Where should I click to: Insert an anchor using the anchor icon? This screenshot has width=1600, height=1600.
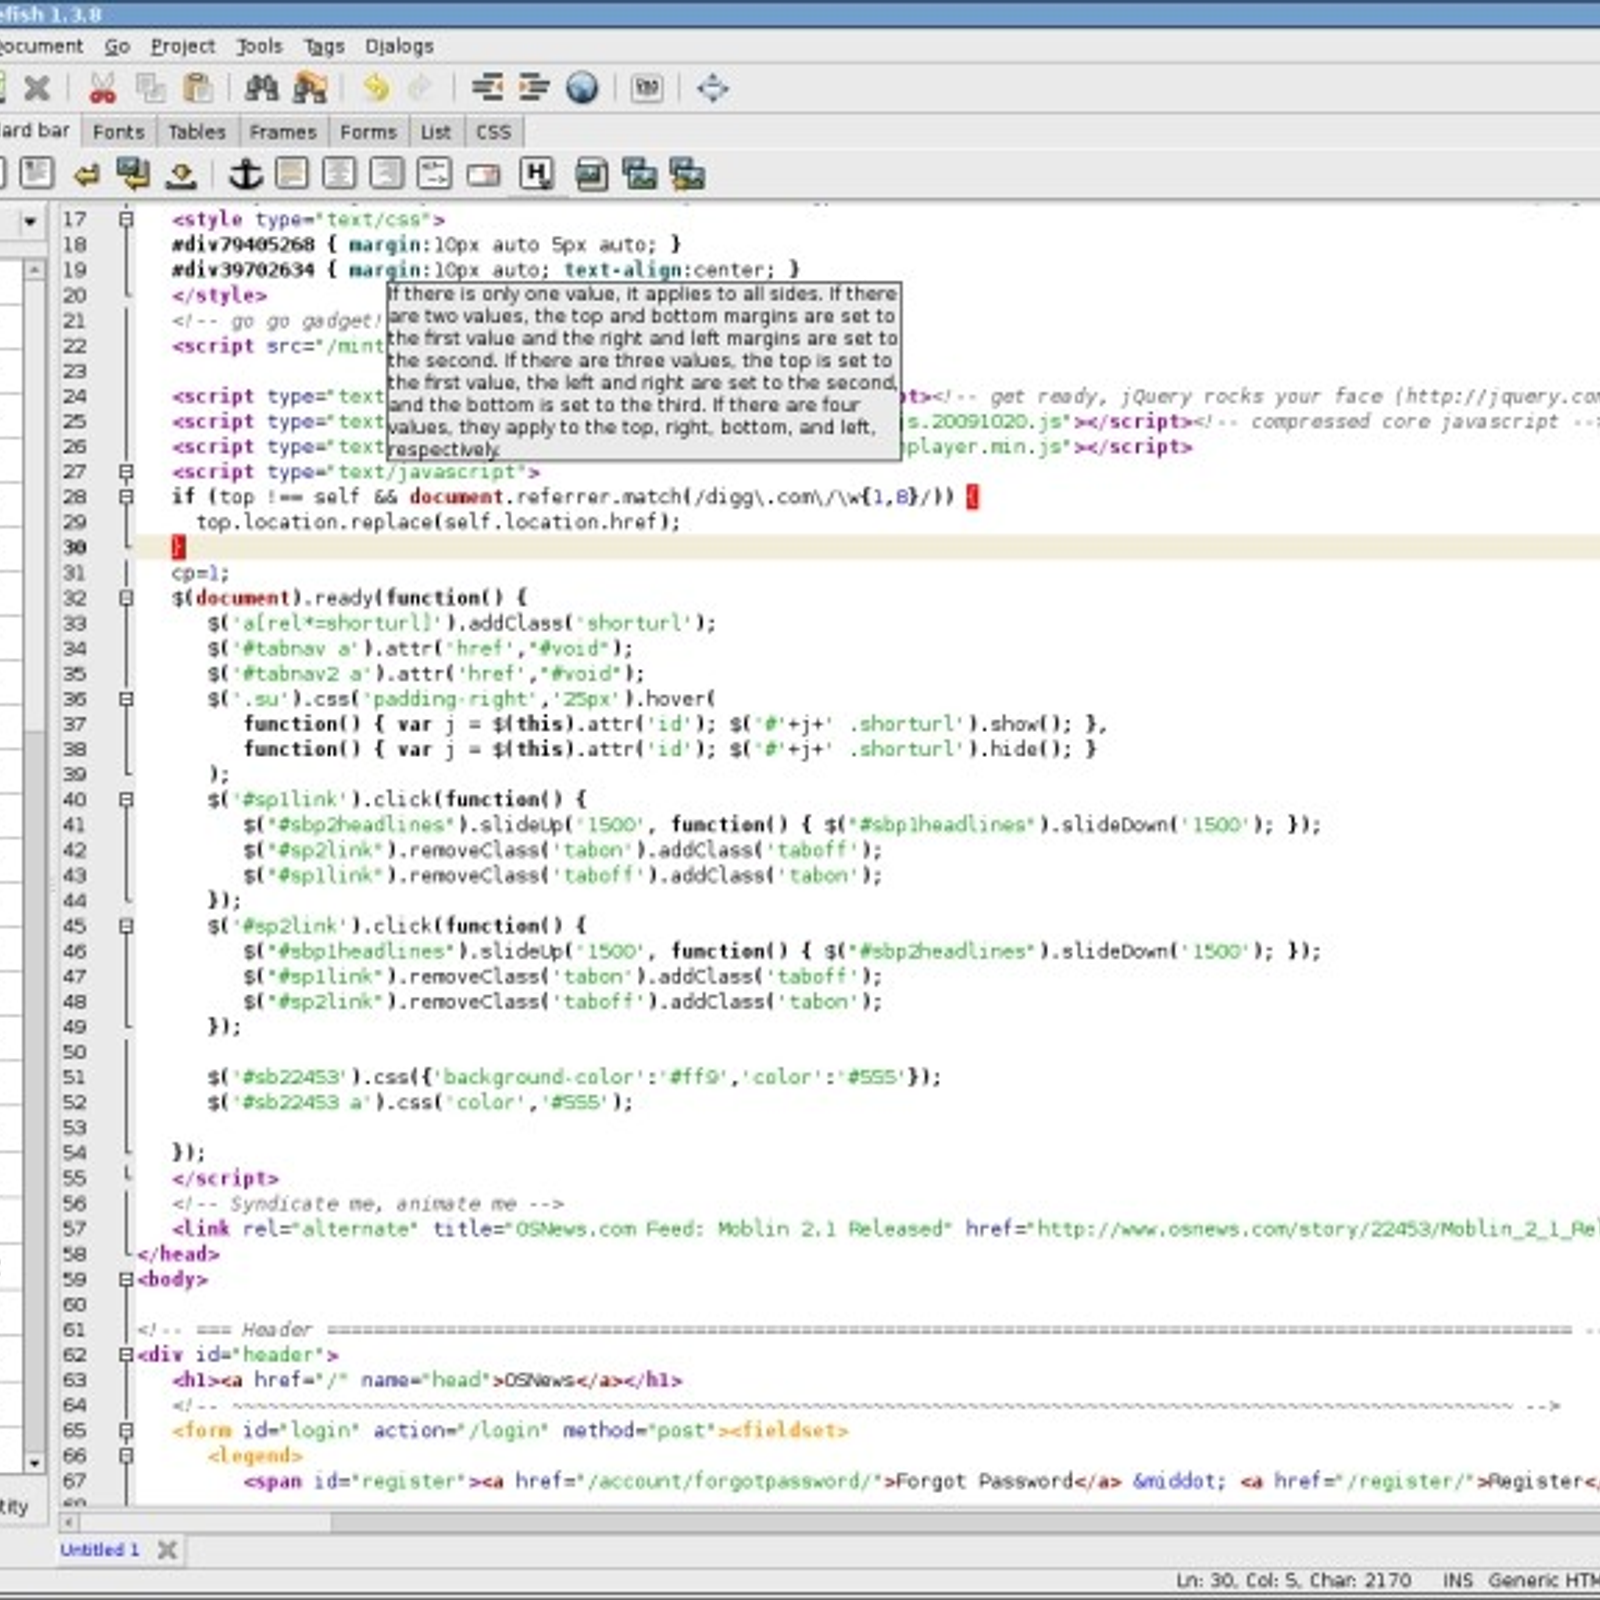[245, 174]
